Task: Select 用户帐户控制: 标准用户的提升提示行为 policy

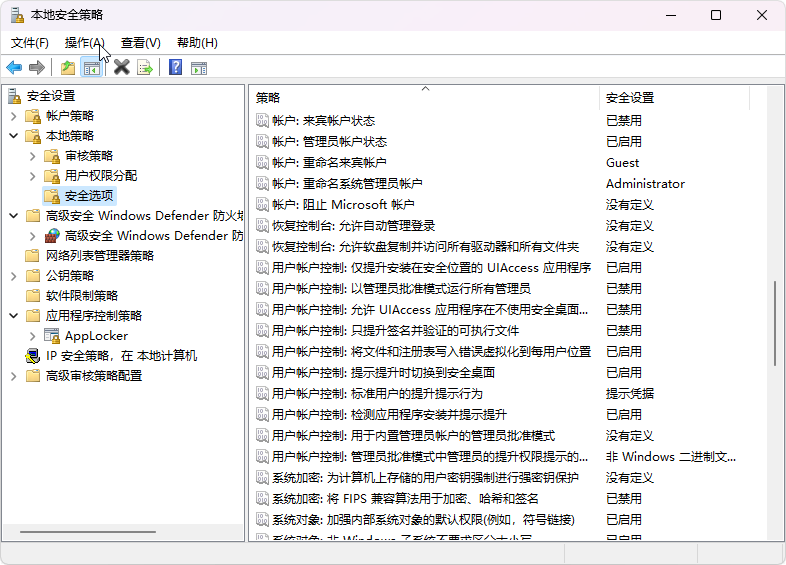Action: click(x=390, y=393)
